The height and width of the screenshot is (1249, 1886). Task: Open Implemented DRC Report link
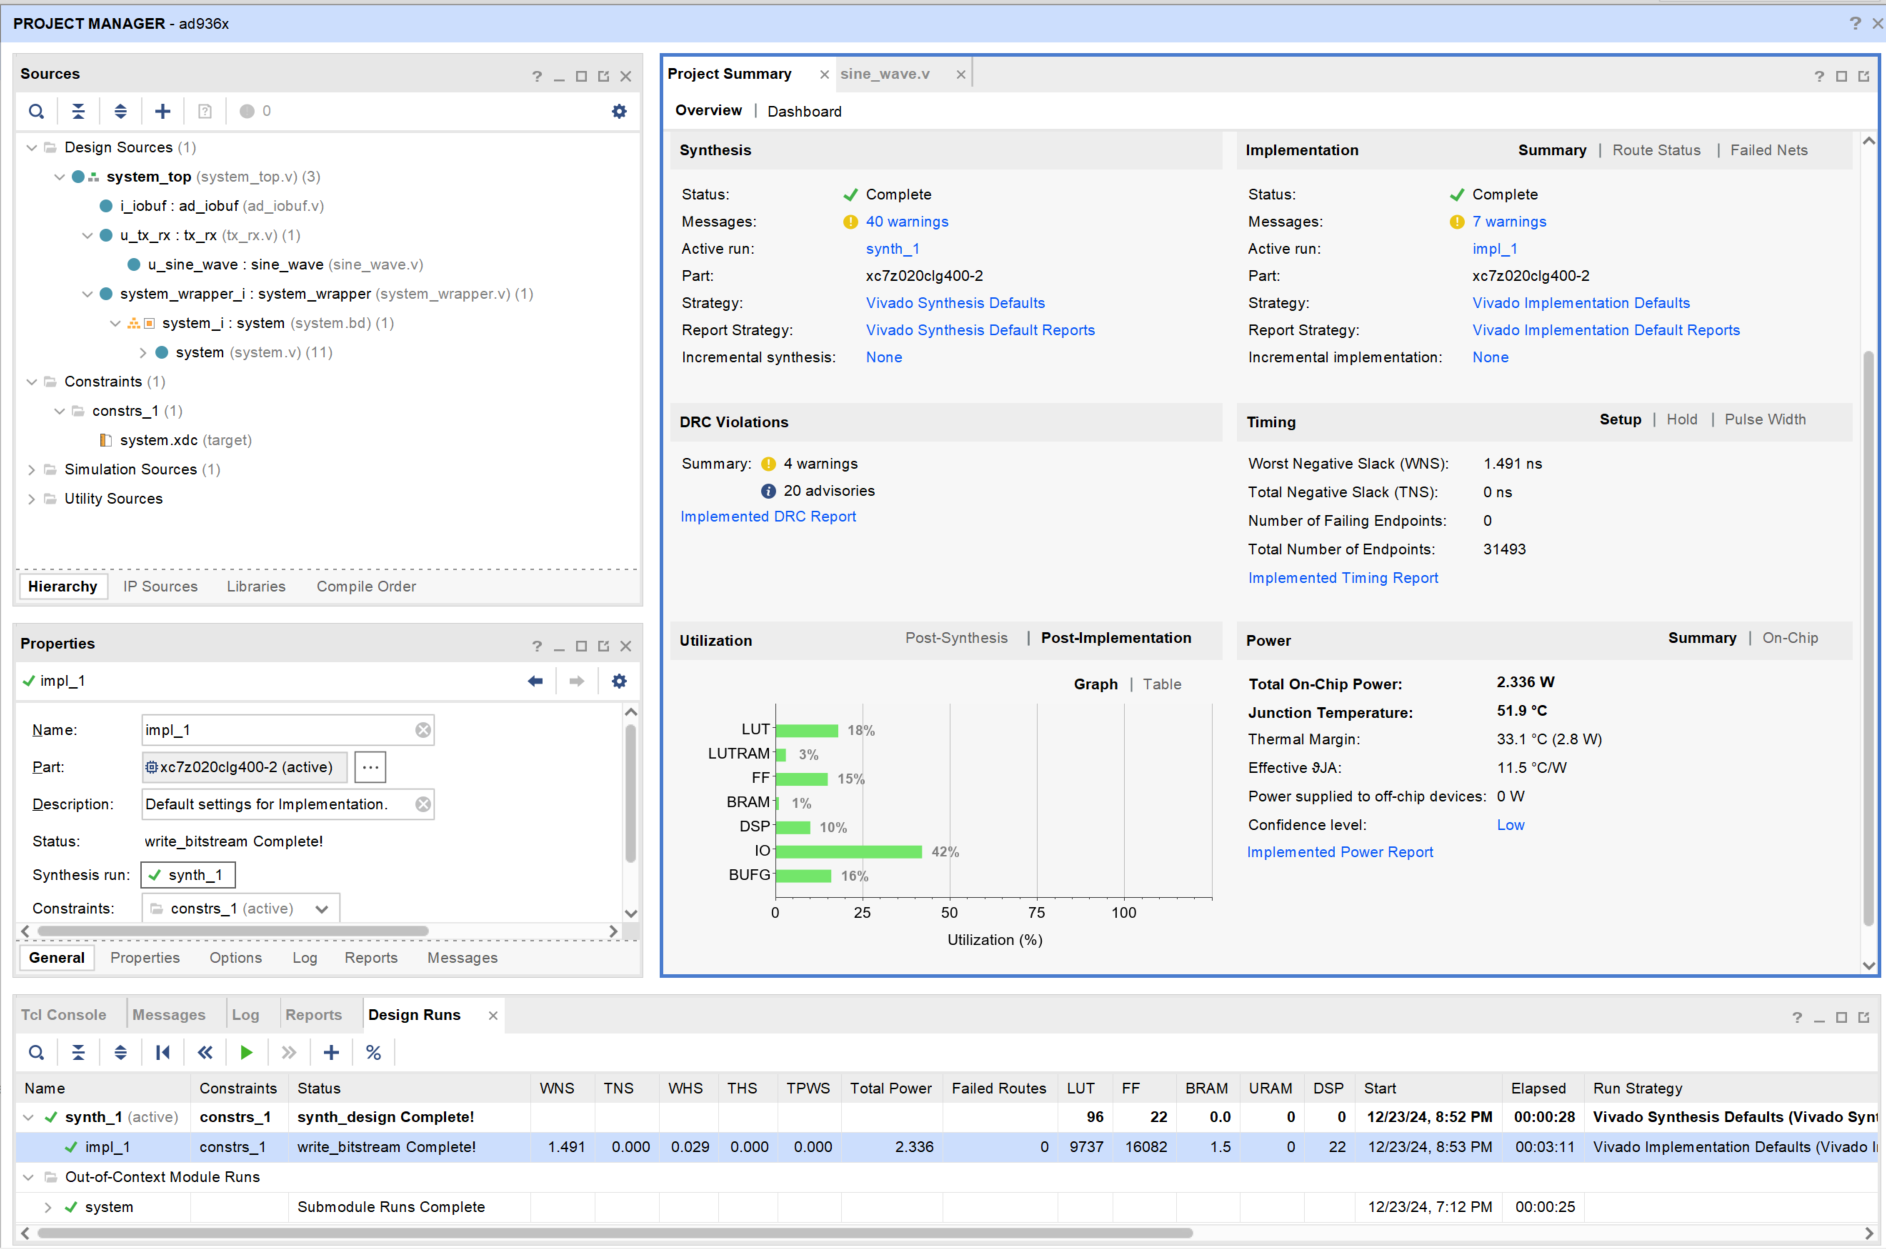[768, 517]
